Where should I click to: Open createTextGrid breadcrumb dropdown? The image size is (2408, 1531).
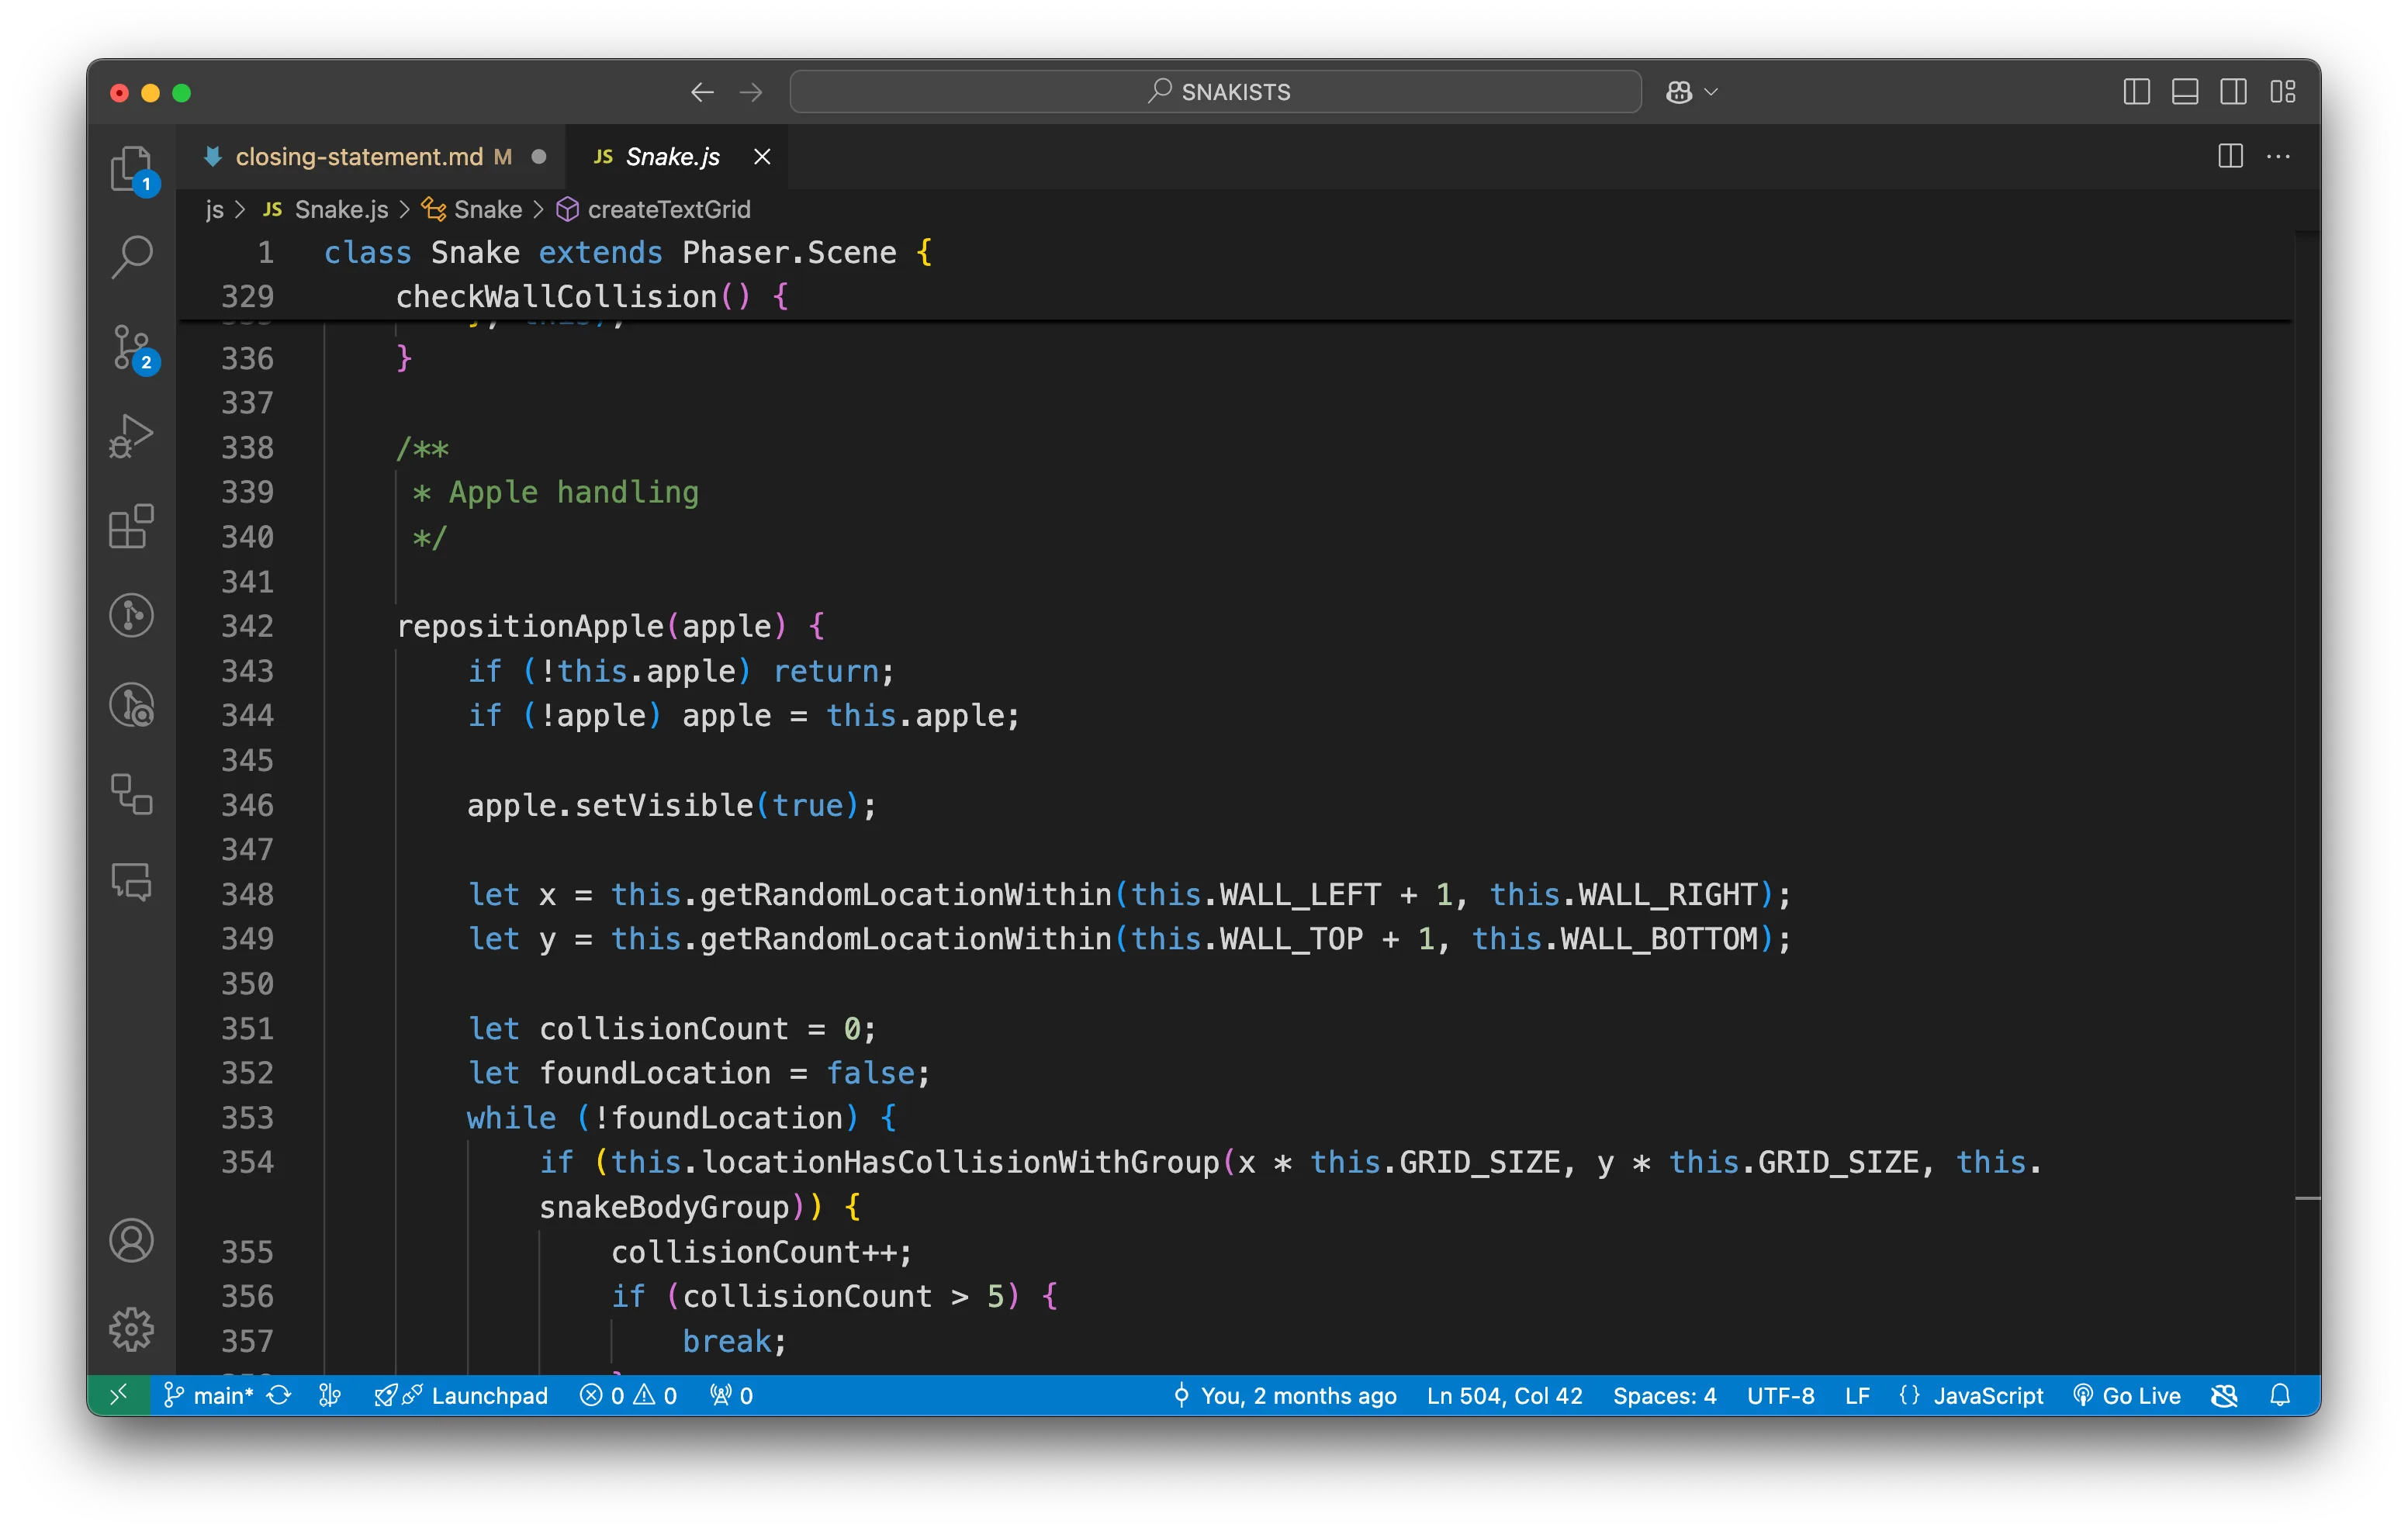pyautogui.click(x=654, y=209)
